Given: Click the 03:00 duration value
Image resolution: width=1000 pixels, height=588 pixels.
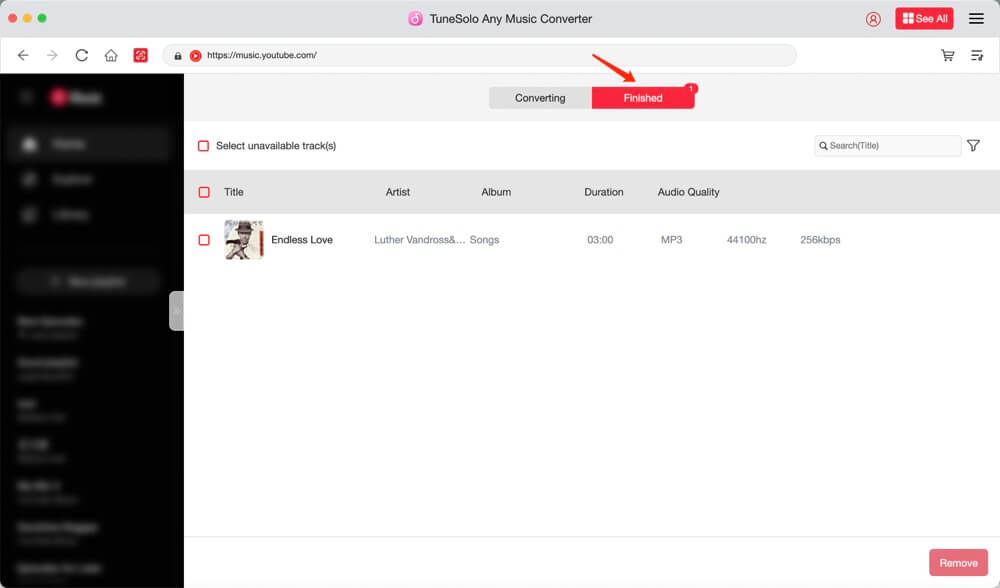Looking at the screenshot, I should 599,240.
